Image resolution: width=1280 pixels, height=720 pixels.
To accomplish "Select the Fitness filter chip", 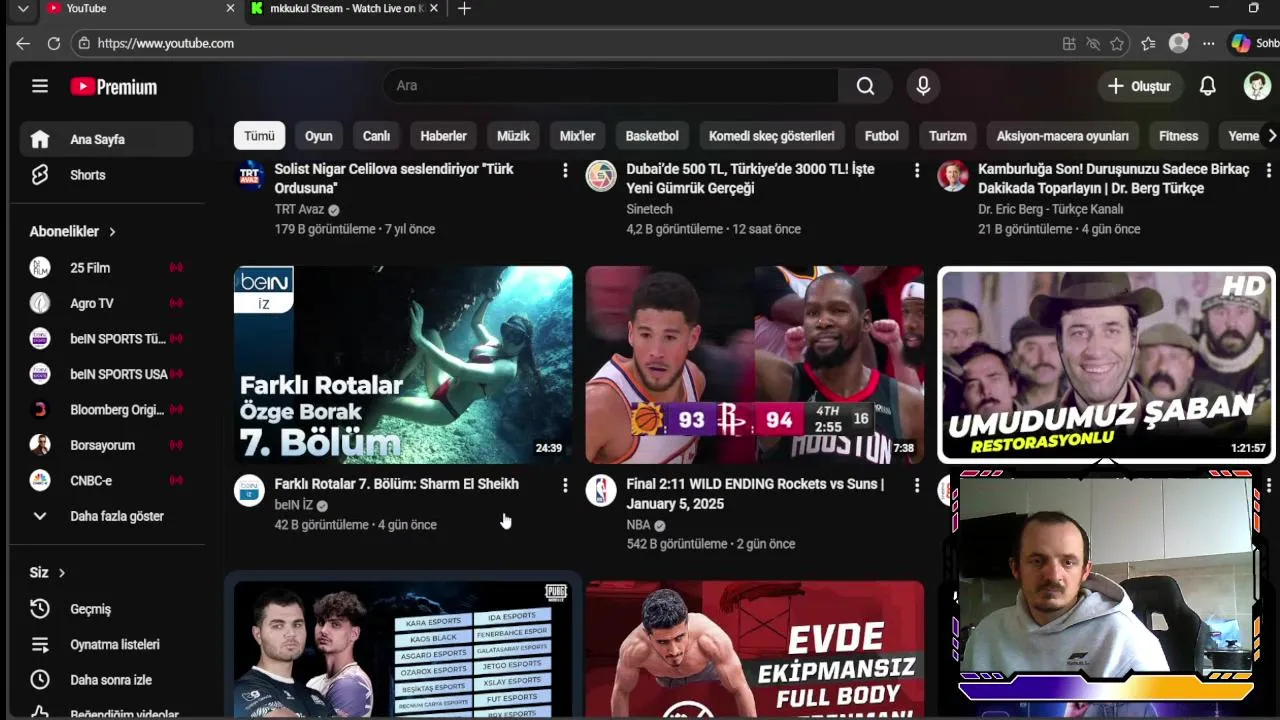I will click(1178, 136).
